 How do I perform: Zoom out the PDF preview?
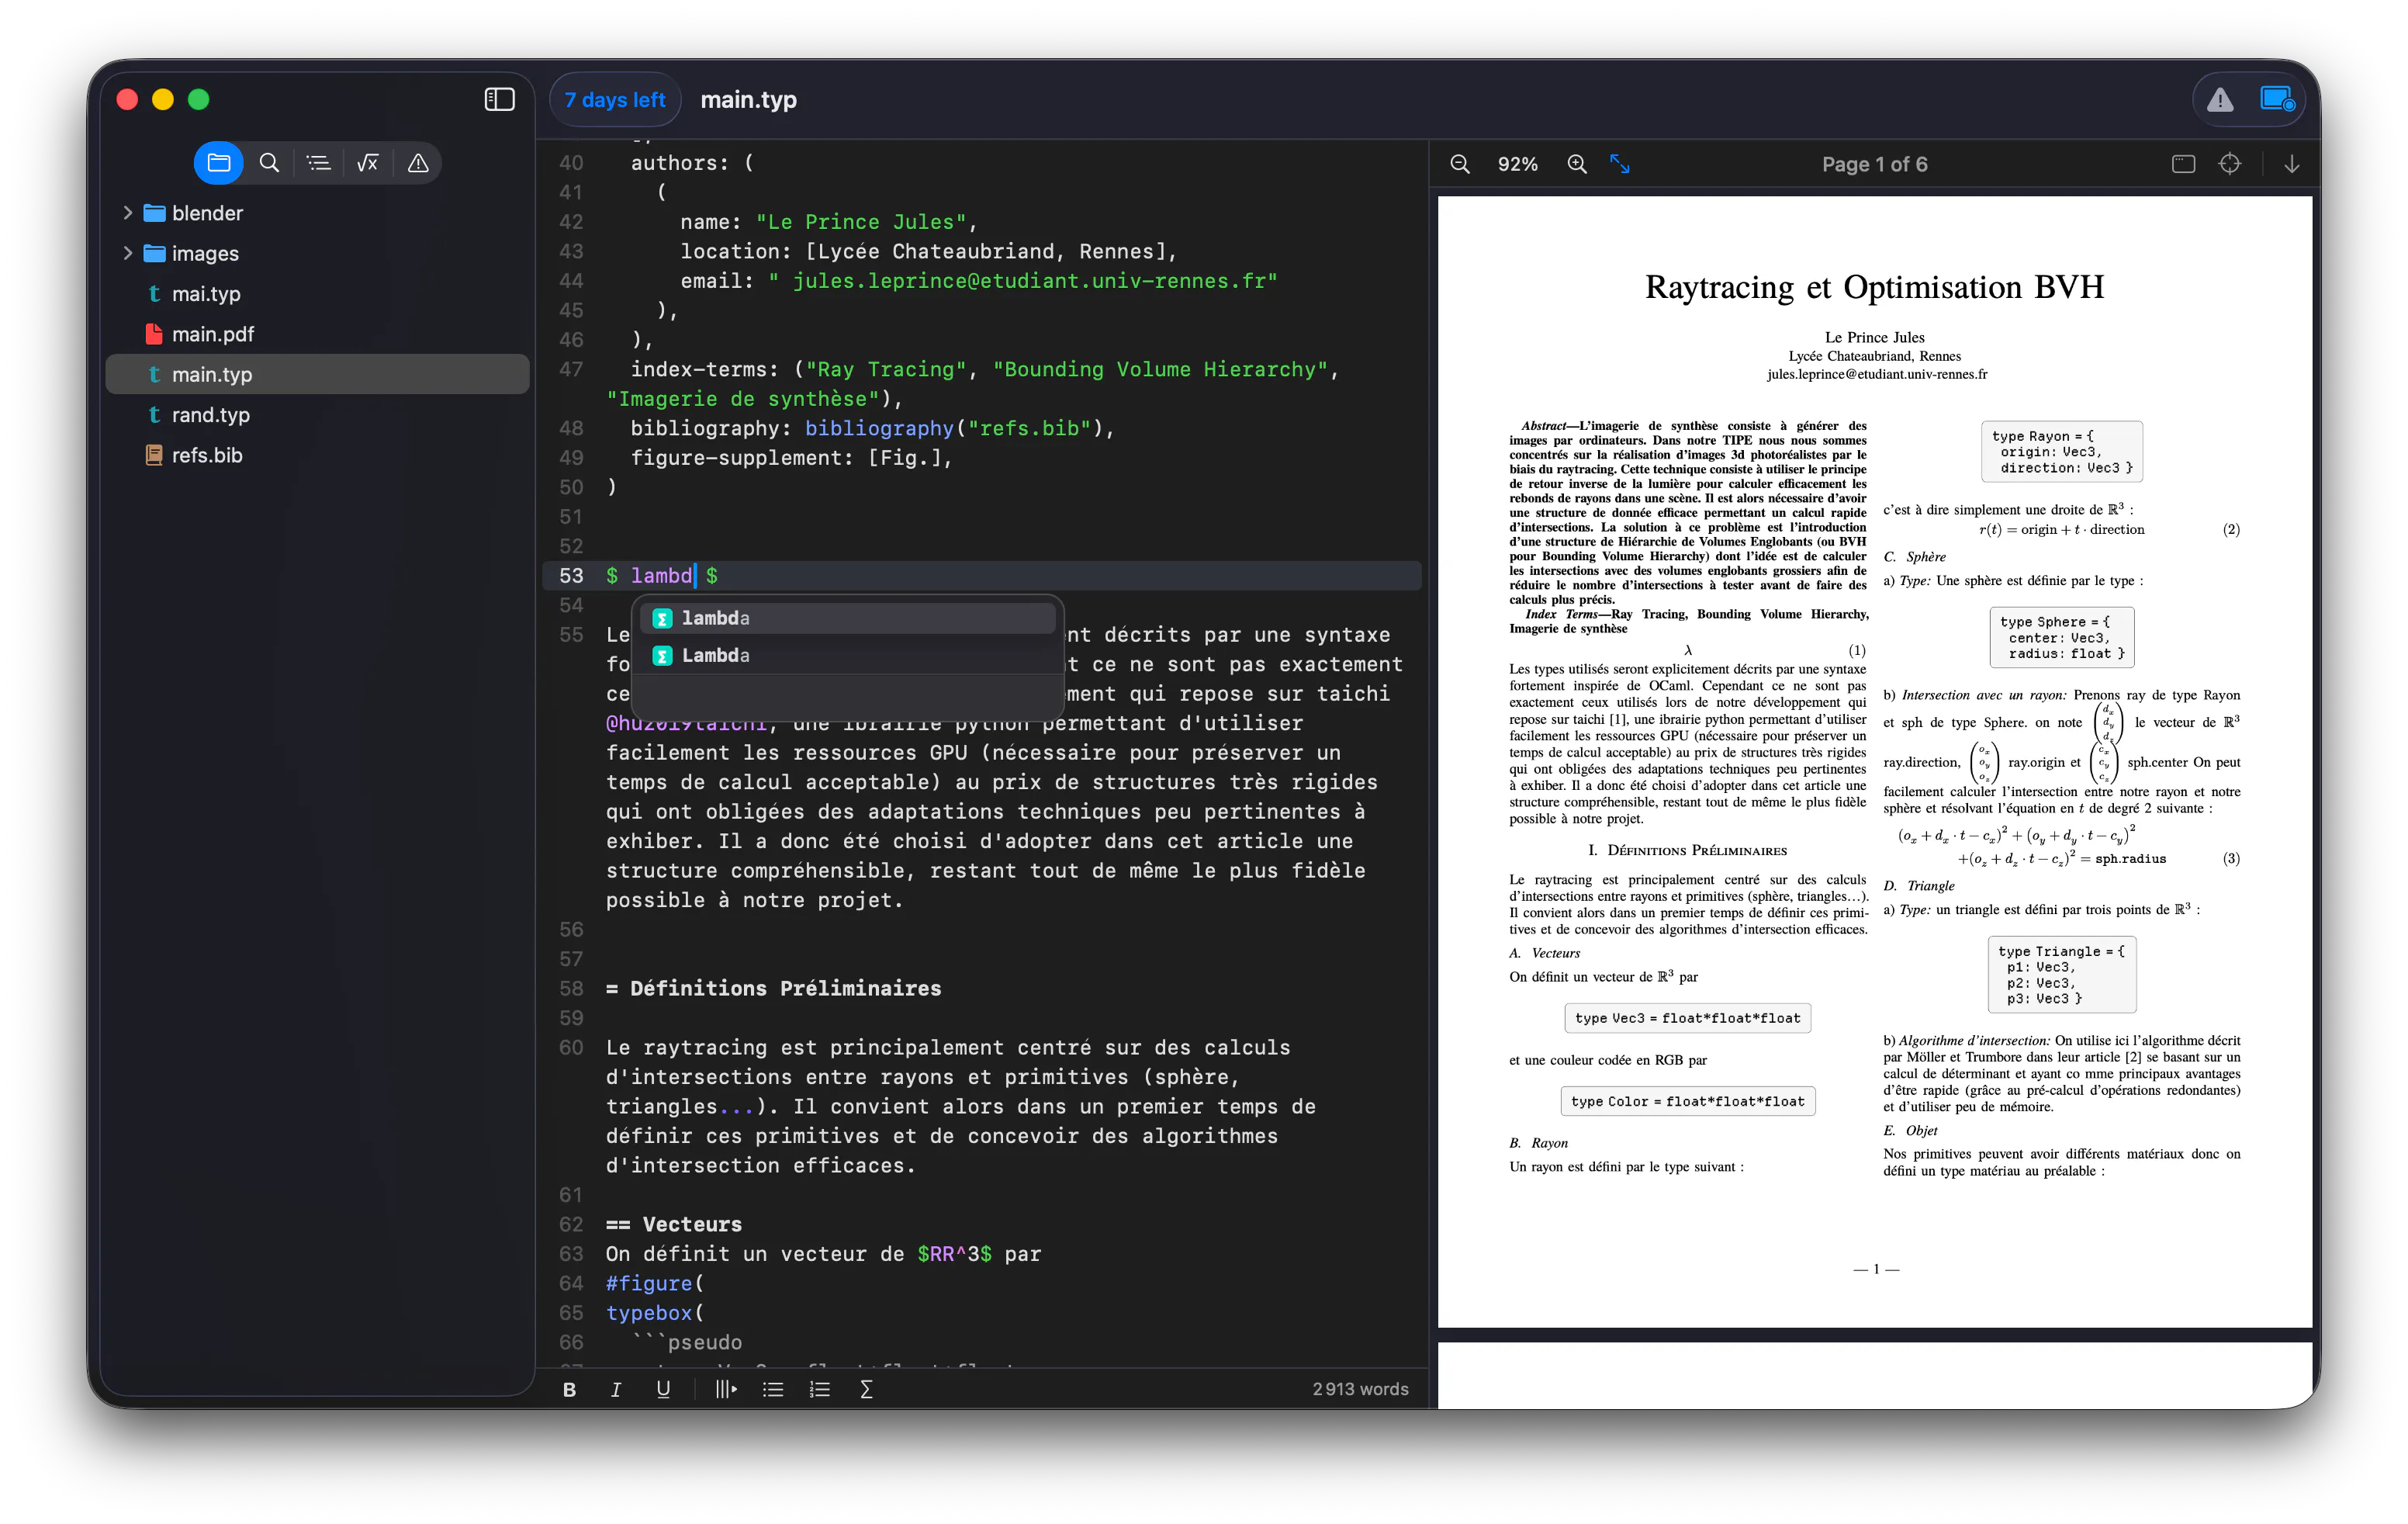pos(1460,164)
